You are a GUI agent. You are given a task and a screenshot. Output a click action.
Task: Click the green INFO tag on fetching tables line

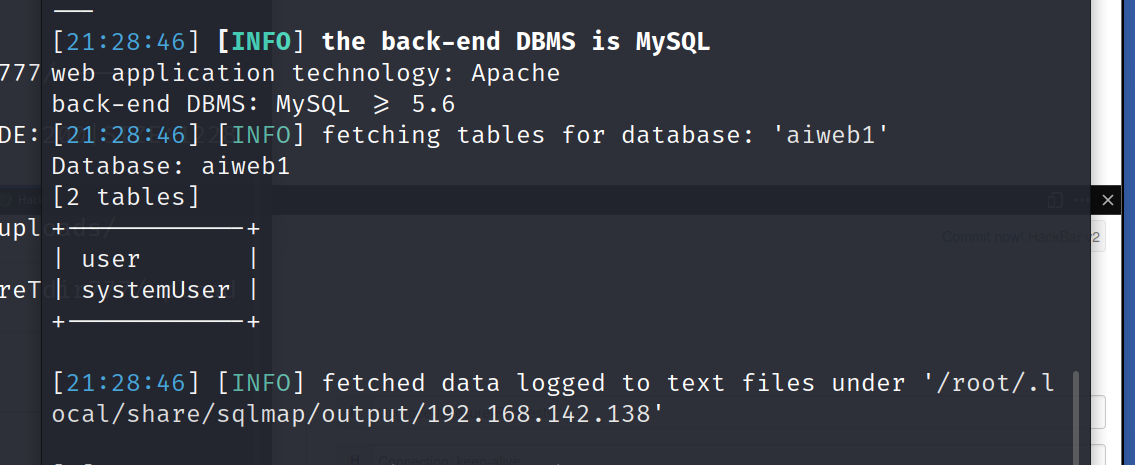[x=261, y=135]
